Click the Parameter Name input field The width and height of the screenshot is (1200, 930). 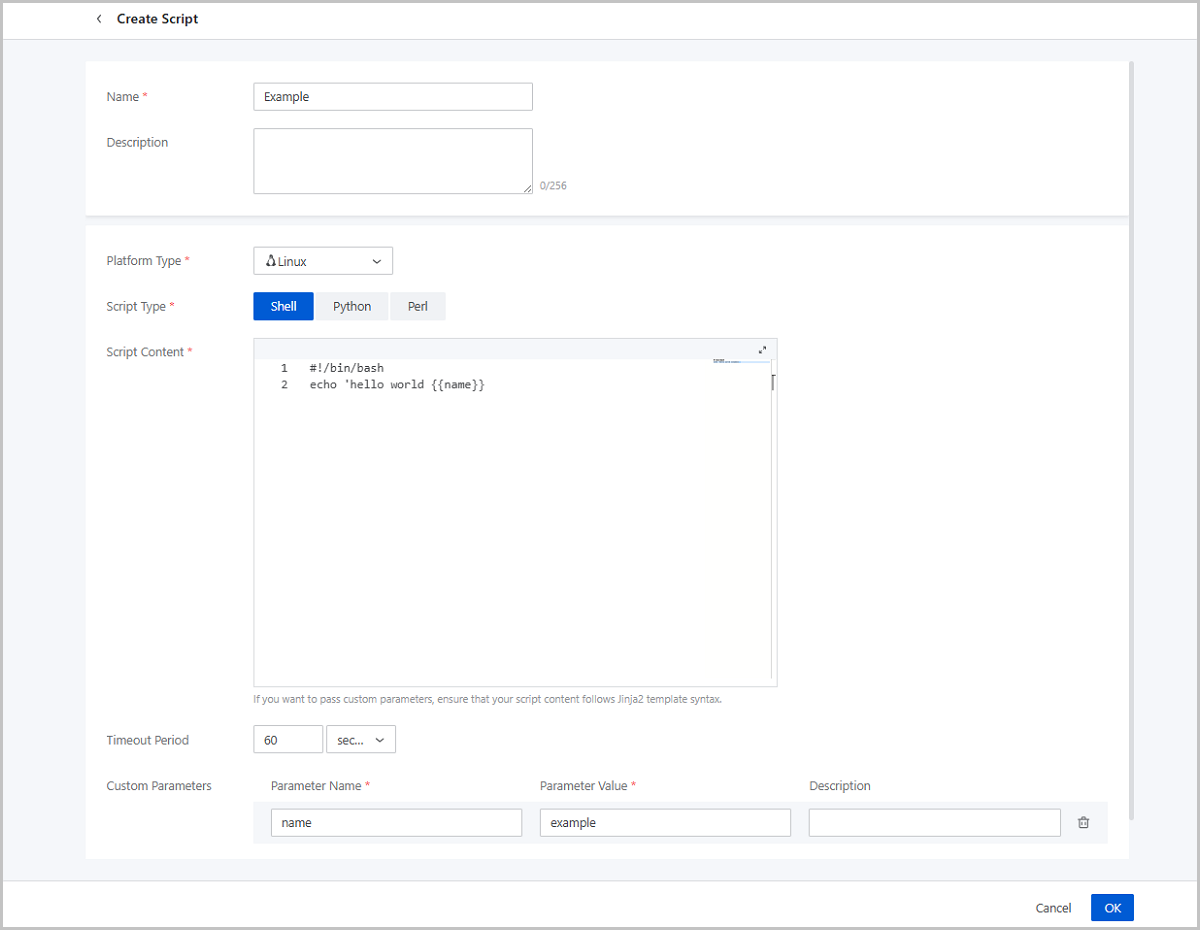pyautogui.click(x=396, y=822)
